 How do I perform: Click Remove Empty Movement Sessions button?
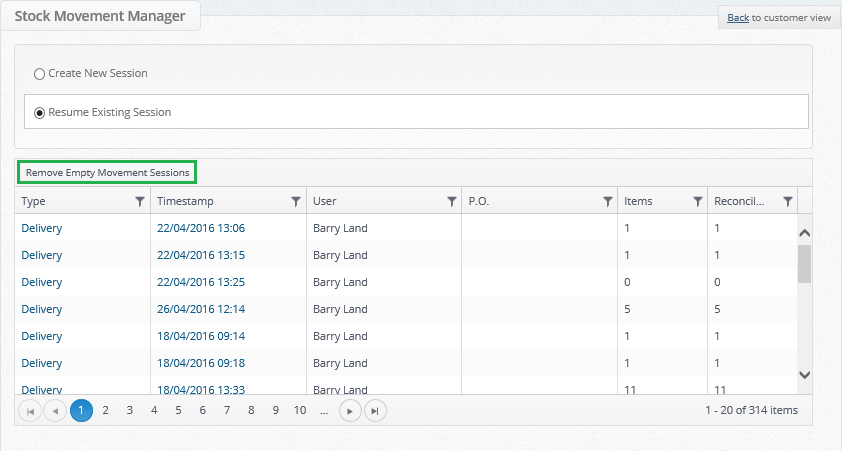pyautogui.click(x=107, y=172)
